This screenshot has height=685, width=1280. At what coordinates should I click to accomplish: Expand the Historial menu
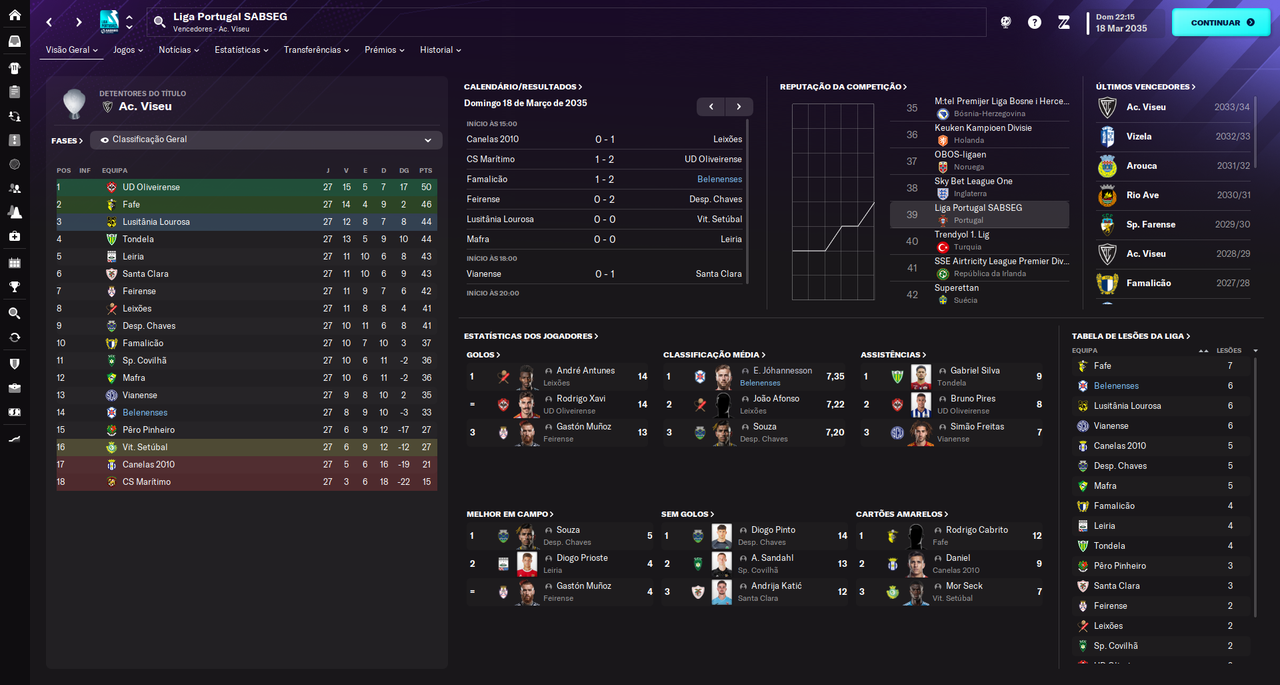pos(440,50)
